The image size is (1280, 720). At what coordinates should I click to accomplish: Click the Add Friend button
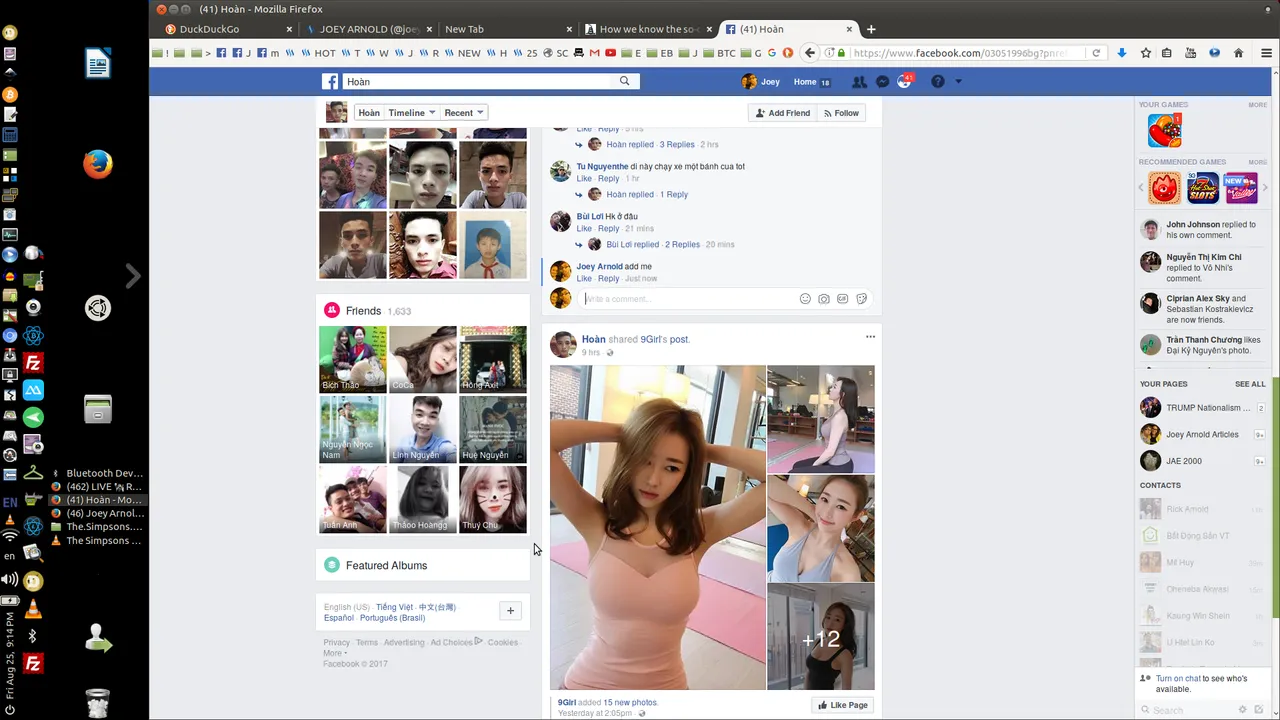pyautogui.click(x=783, y=113)
